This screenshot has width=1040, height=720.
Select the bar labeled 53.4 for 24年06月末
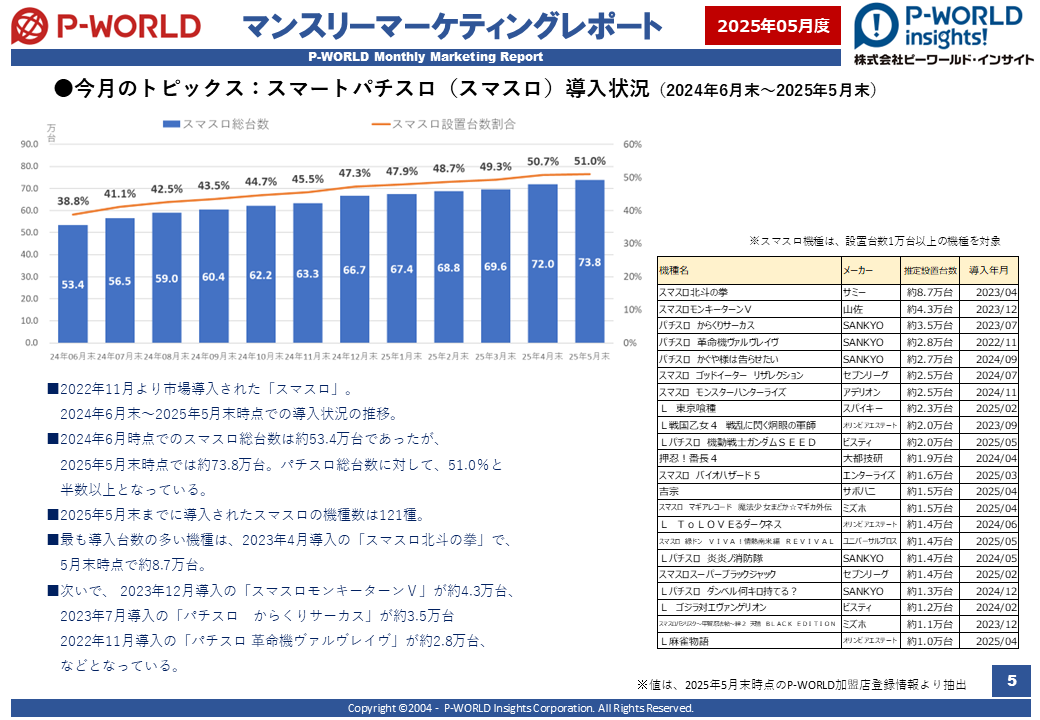pos(73,284)
